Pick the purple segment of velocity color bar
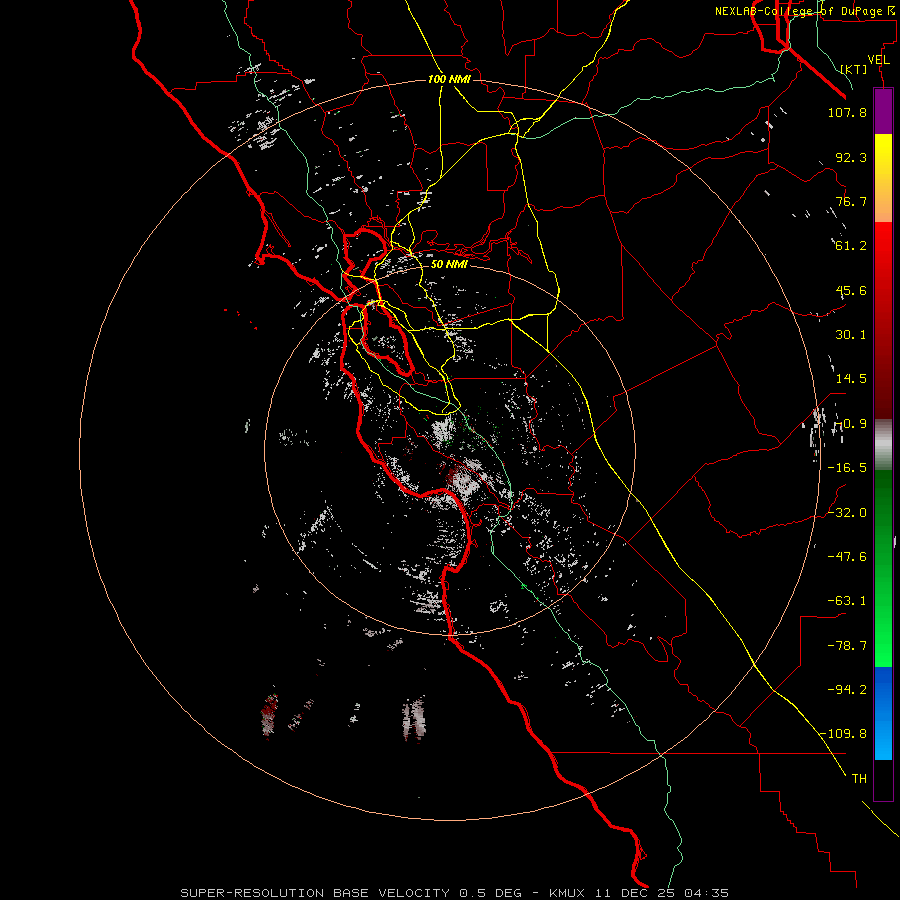The height and width of the screenshot is (900, 900). coord(883,112)
